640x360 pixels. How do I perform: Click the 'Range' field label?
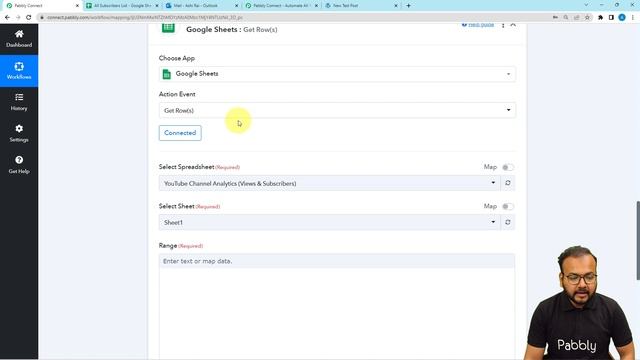[x=168, y=246]
